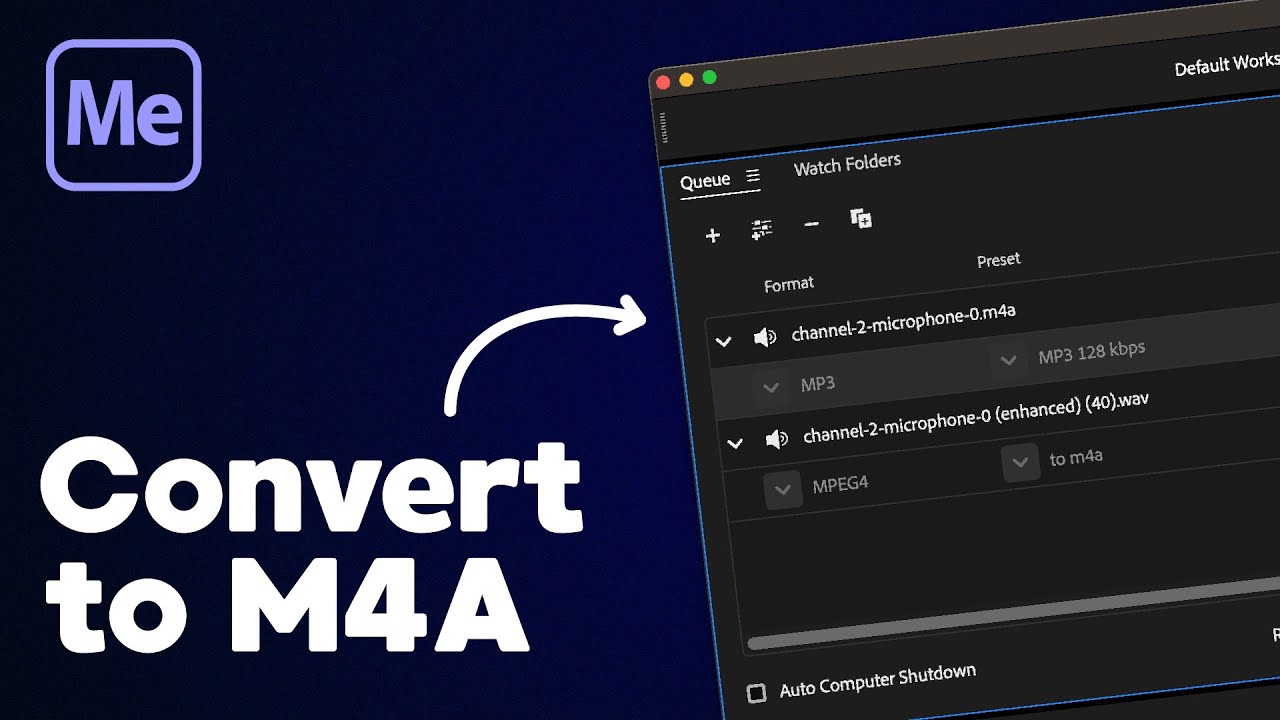Enable Auto Computer Shutdown checkbox
The width and height of the screenshot is (1280, 720).
[x=757, y=692]
